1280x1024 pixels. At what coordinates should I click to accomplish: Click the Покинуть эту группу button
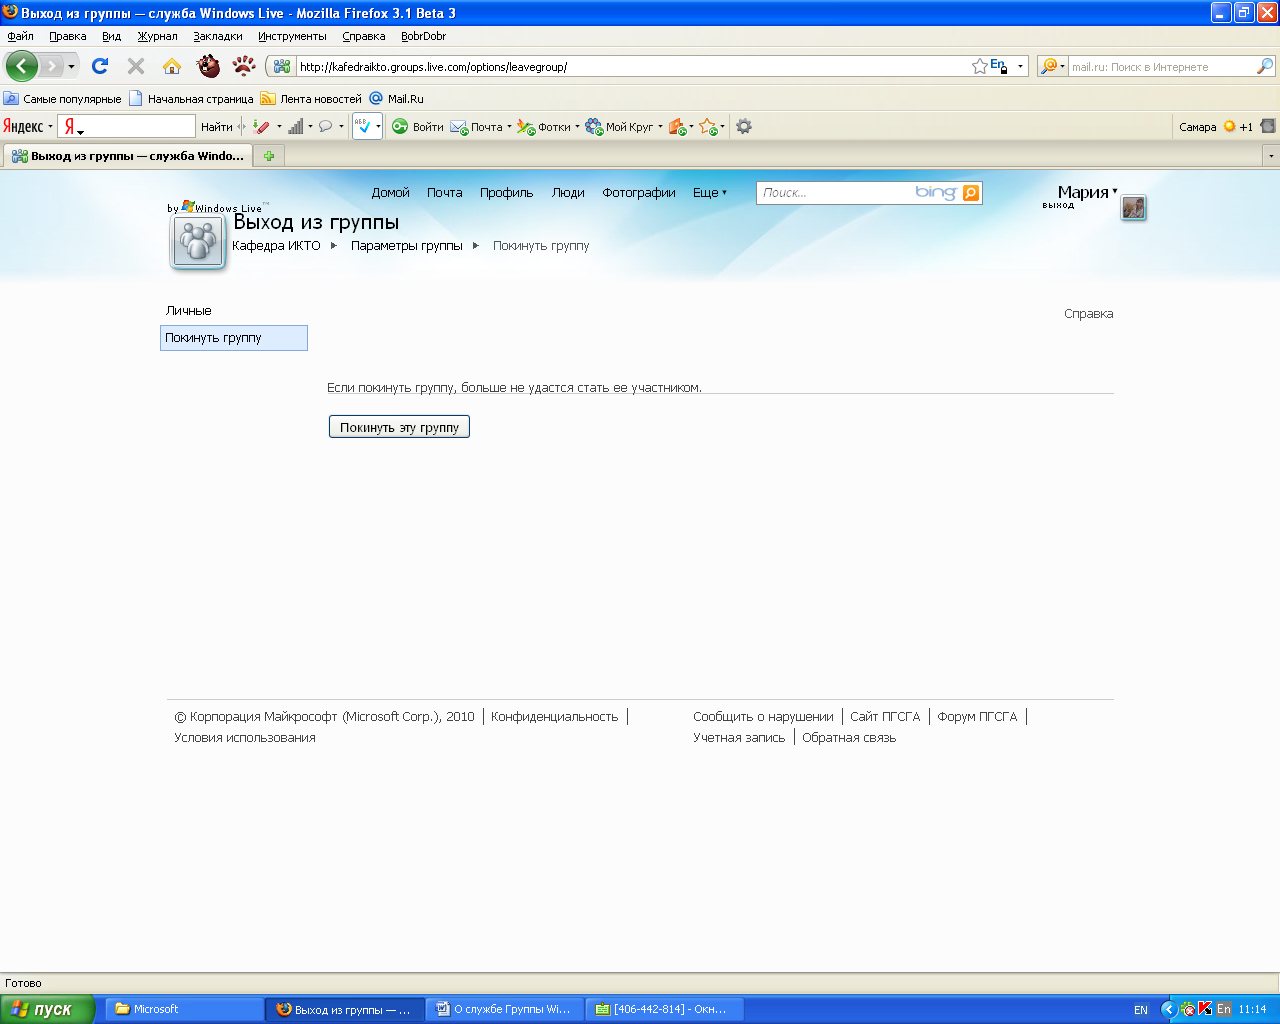(399, 427)
